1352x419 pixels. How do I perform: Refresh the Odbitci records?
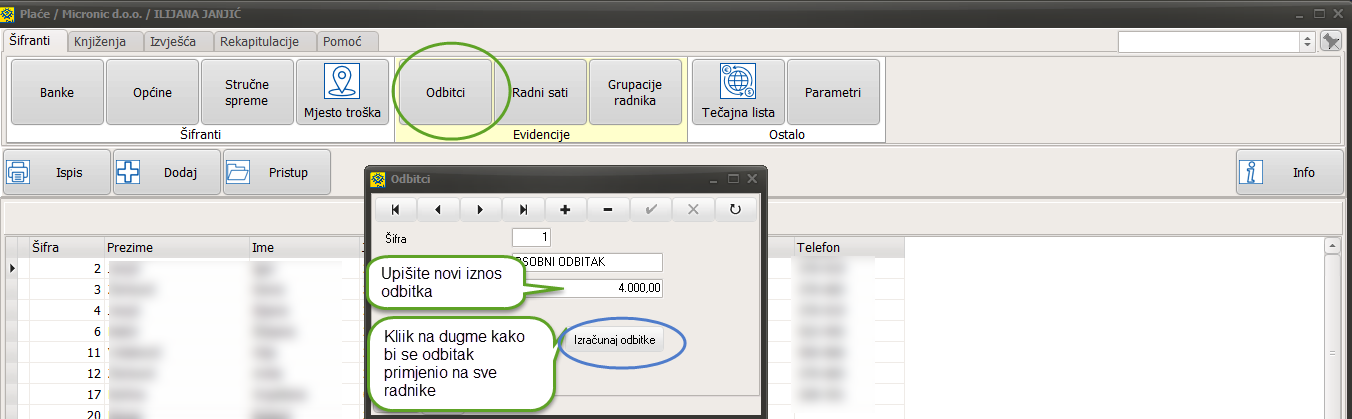coord(735,209)
